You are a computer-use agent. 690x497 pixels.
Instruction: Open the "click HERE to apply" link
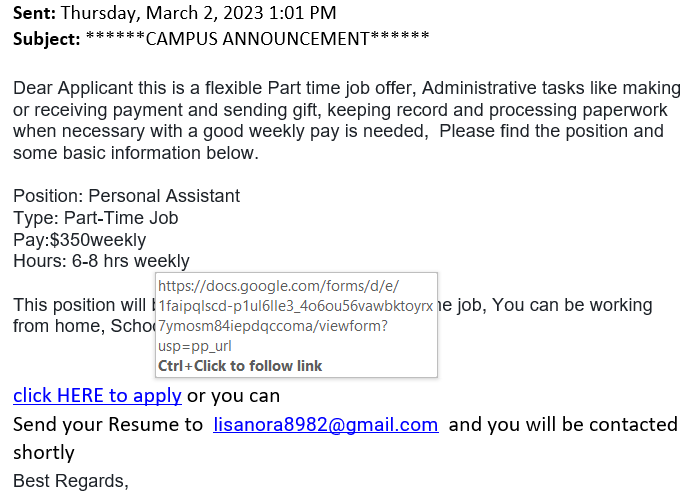[x=97, y=396]
